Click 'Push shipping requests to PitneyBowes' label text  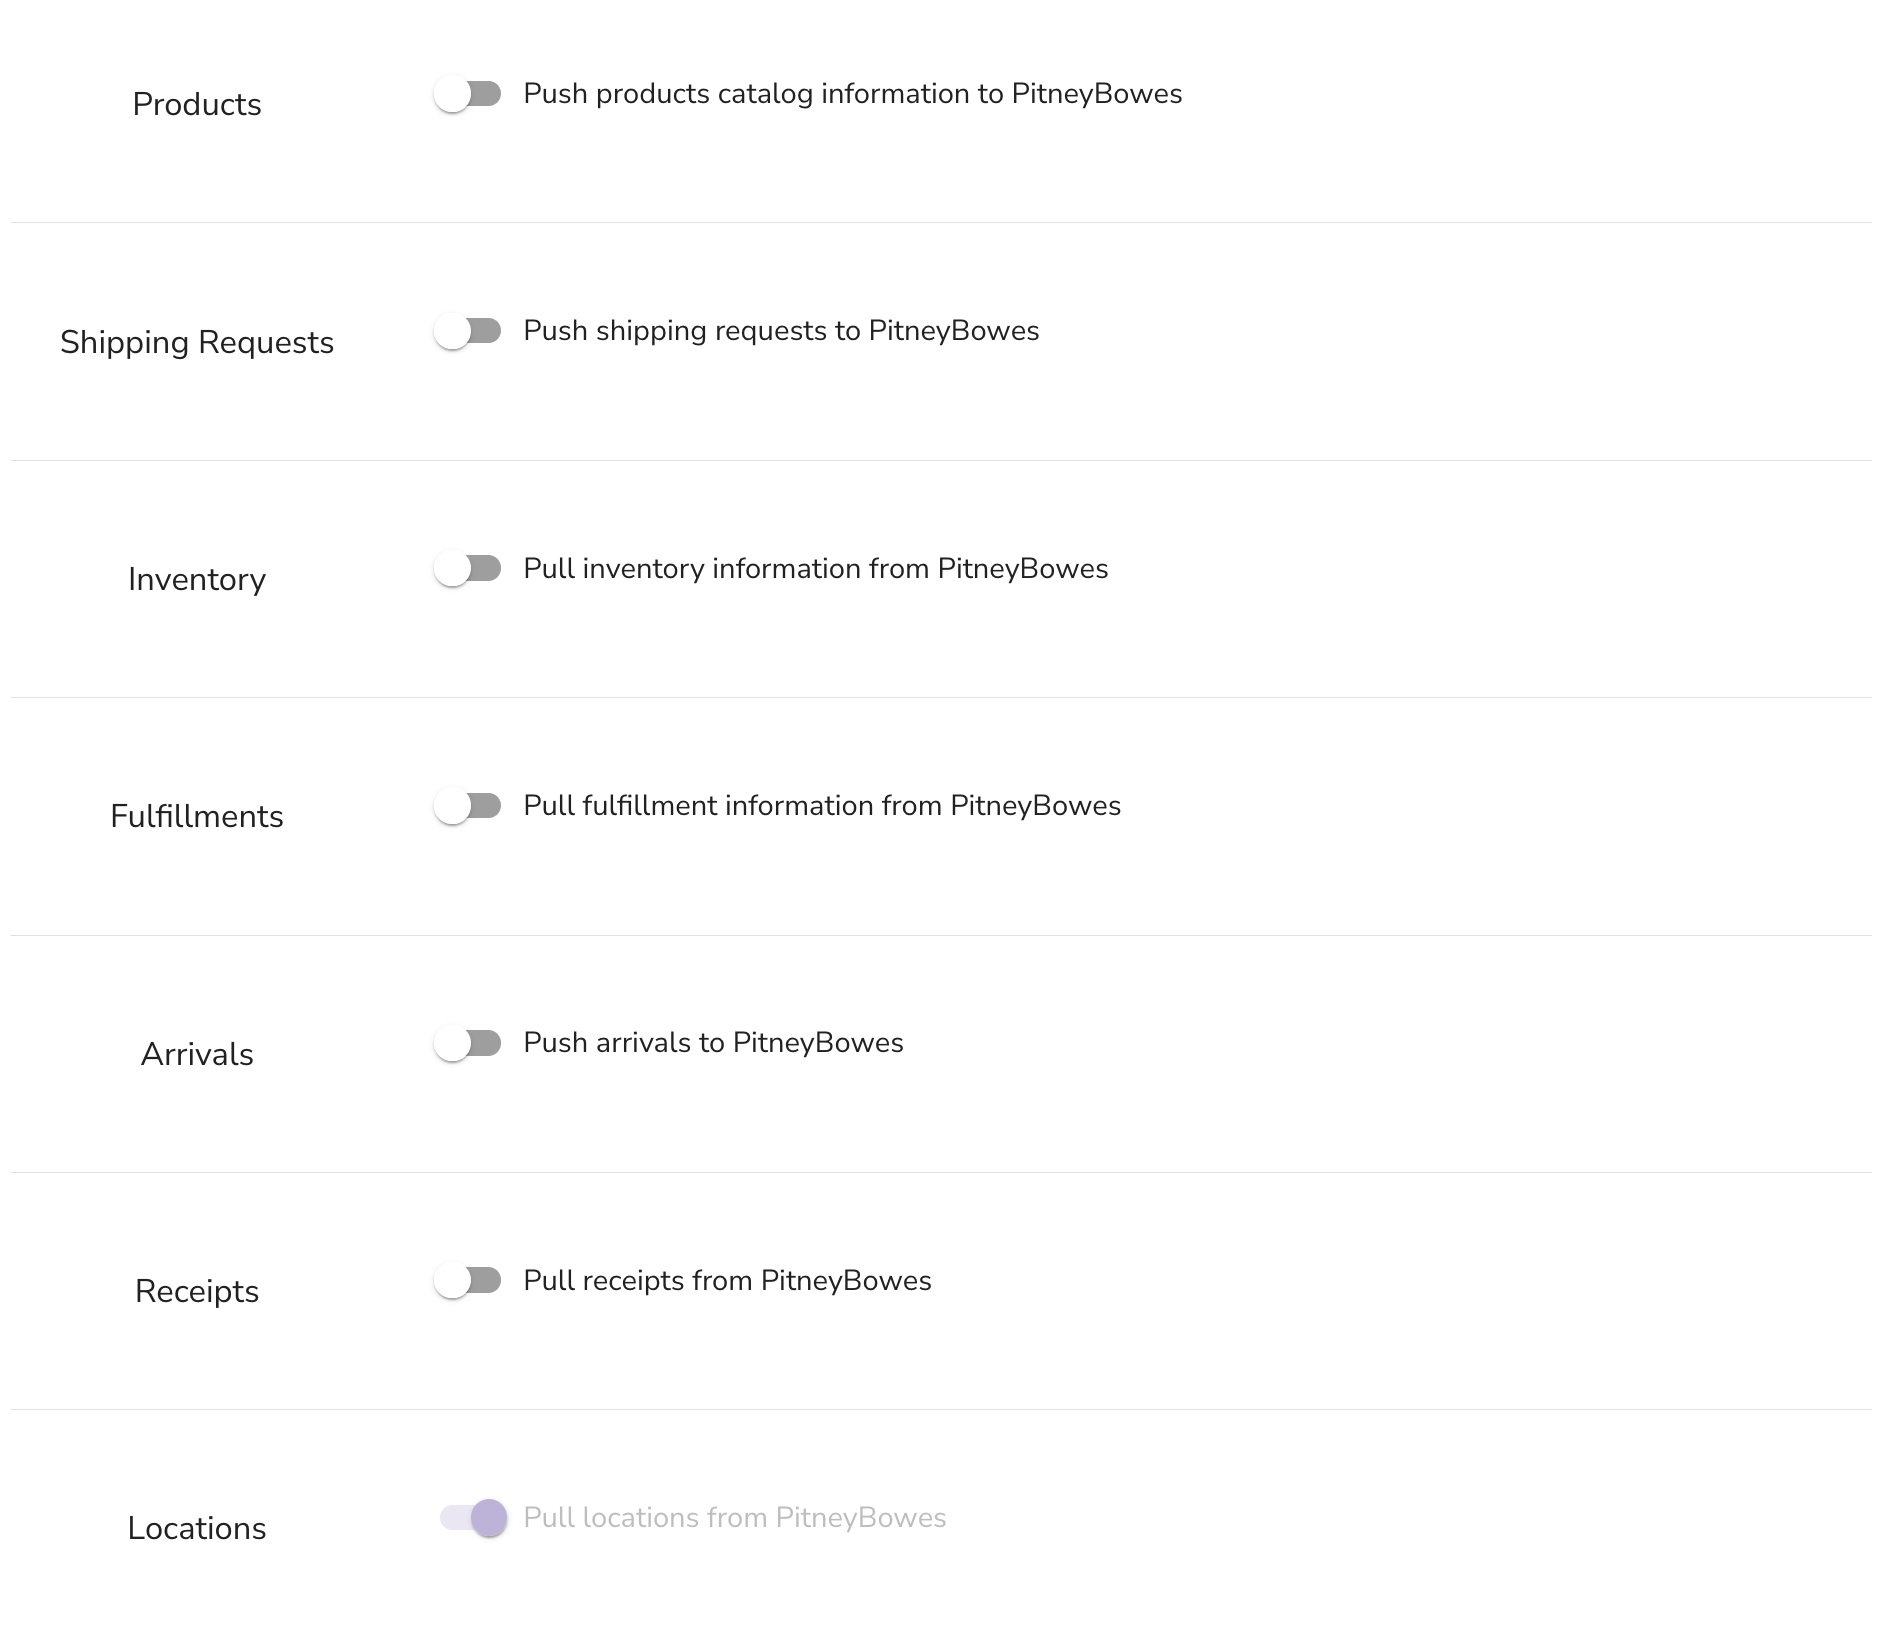781,331
